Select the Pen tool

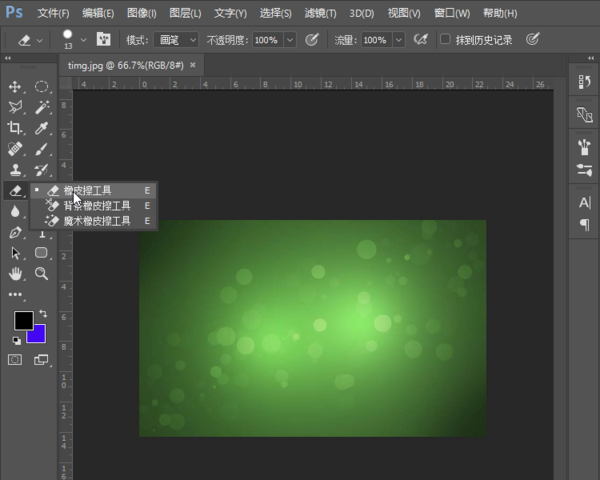15,232
